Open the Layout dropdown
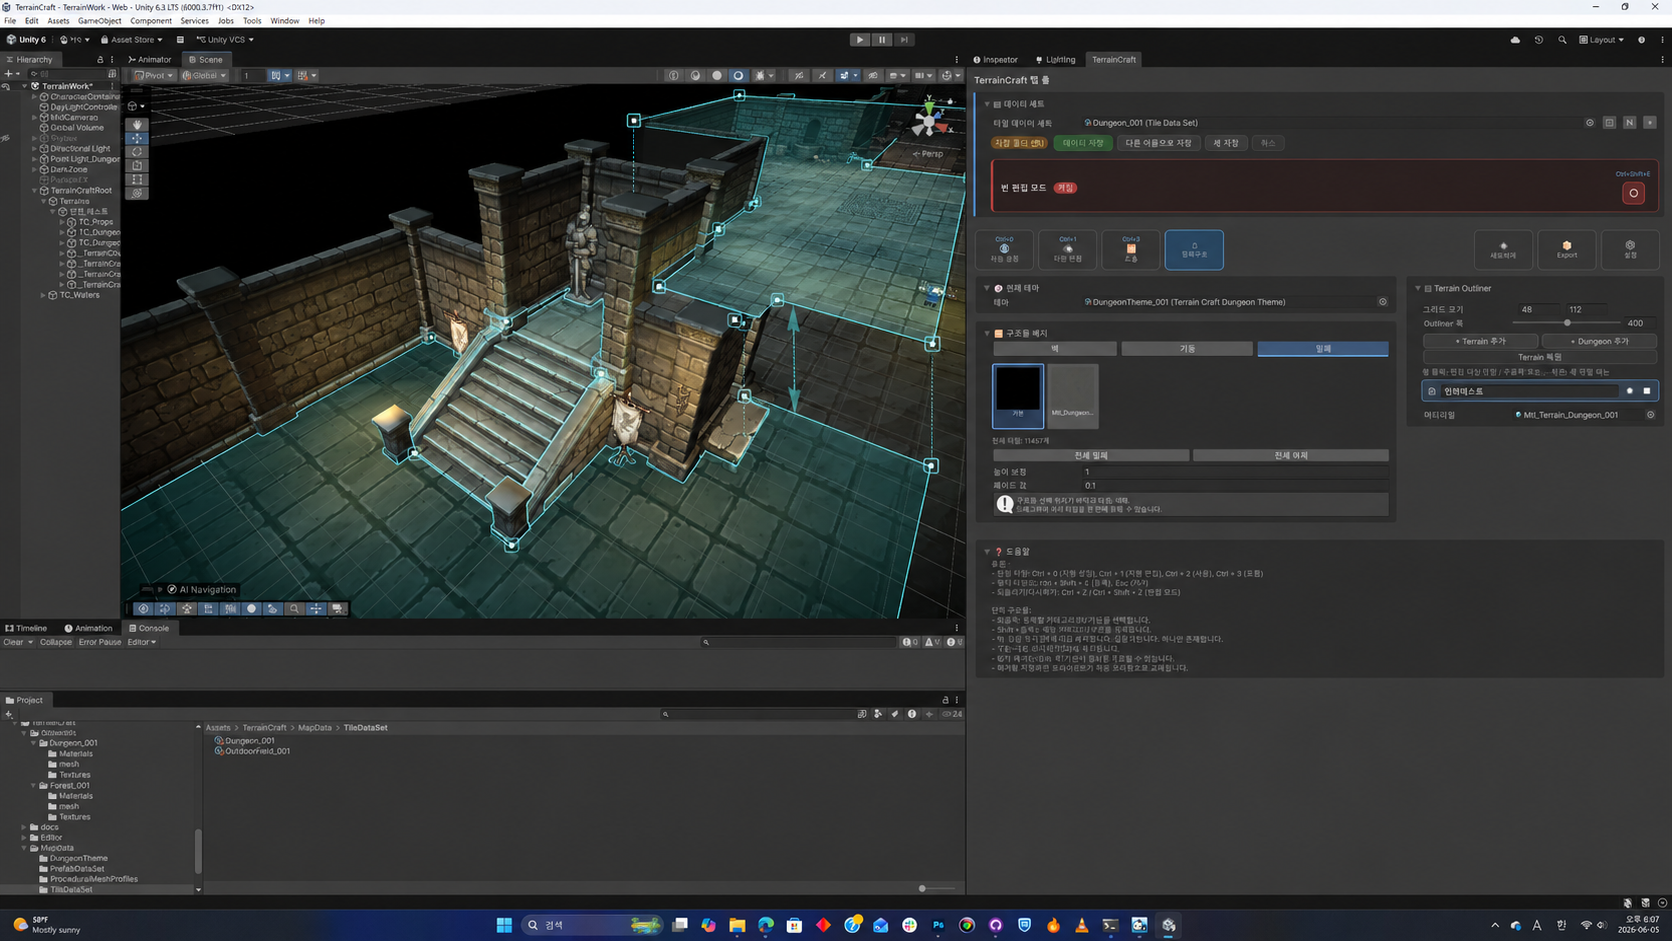1672x941 pixels. [1601, 40]
